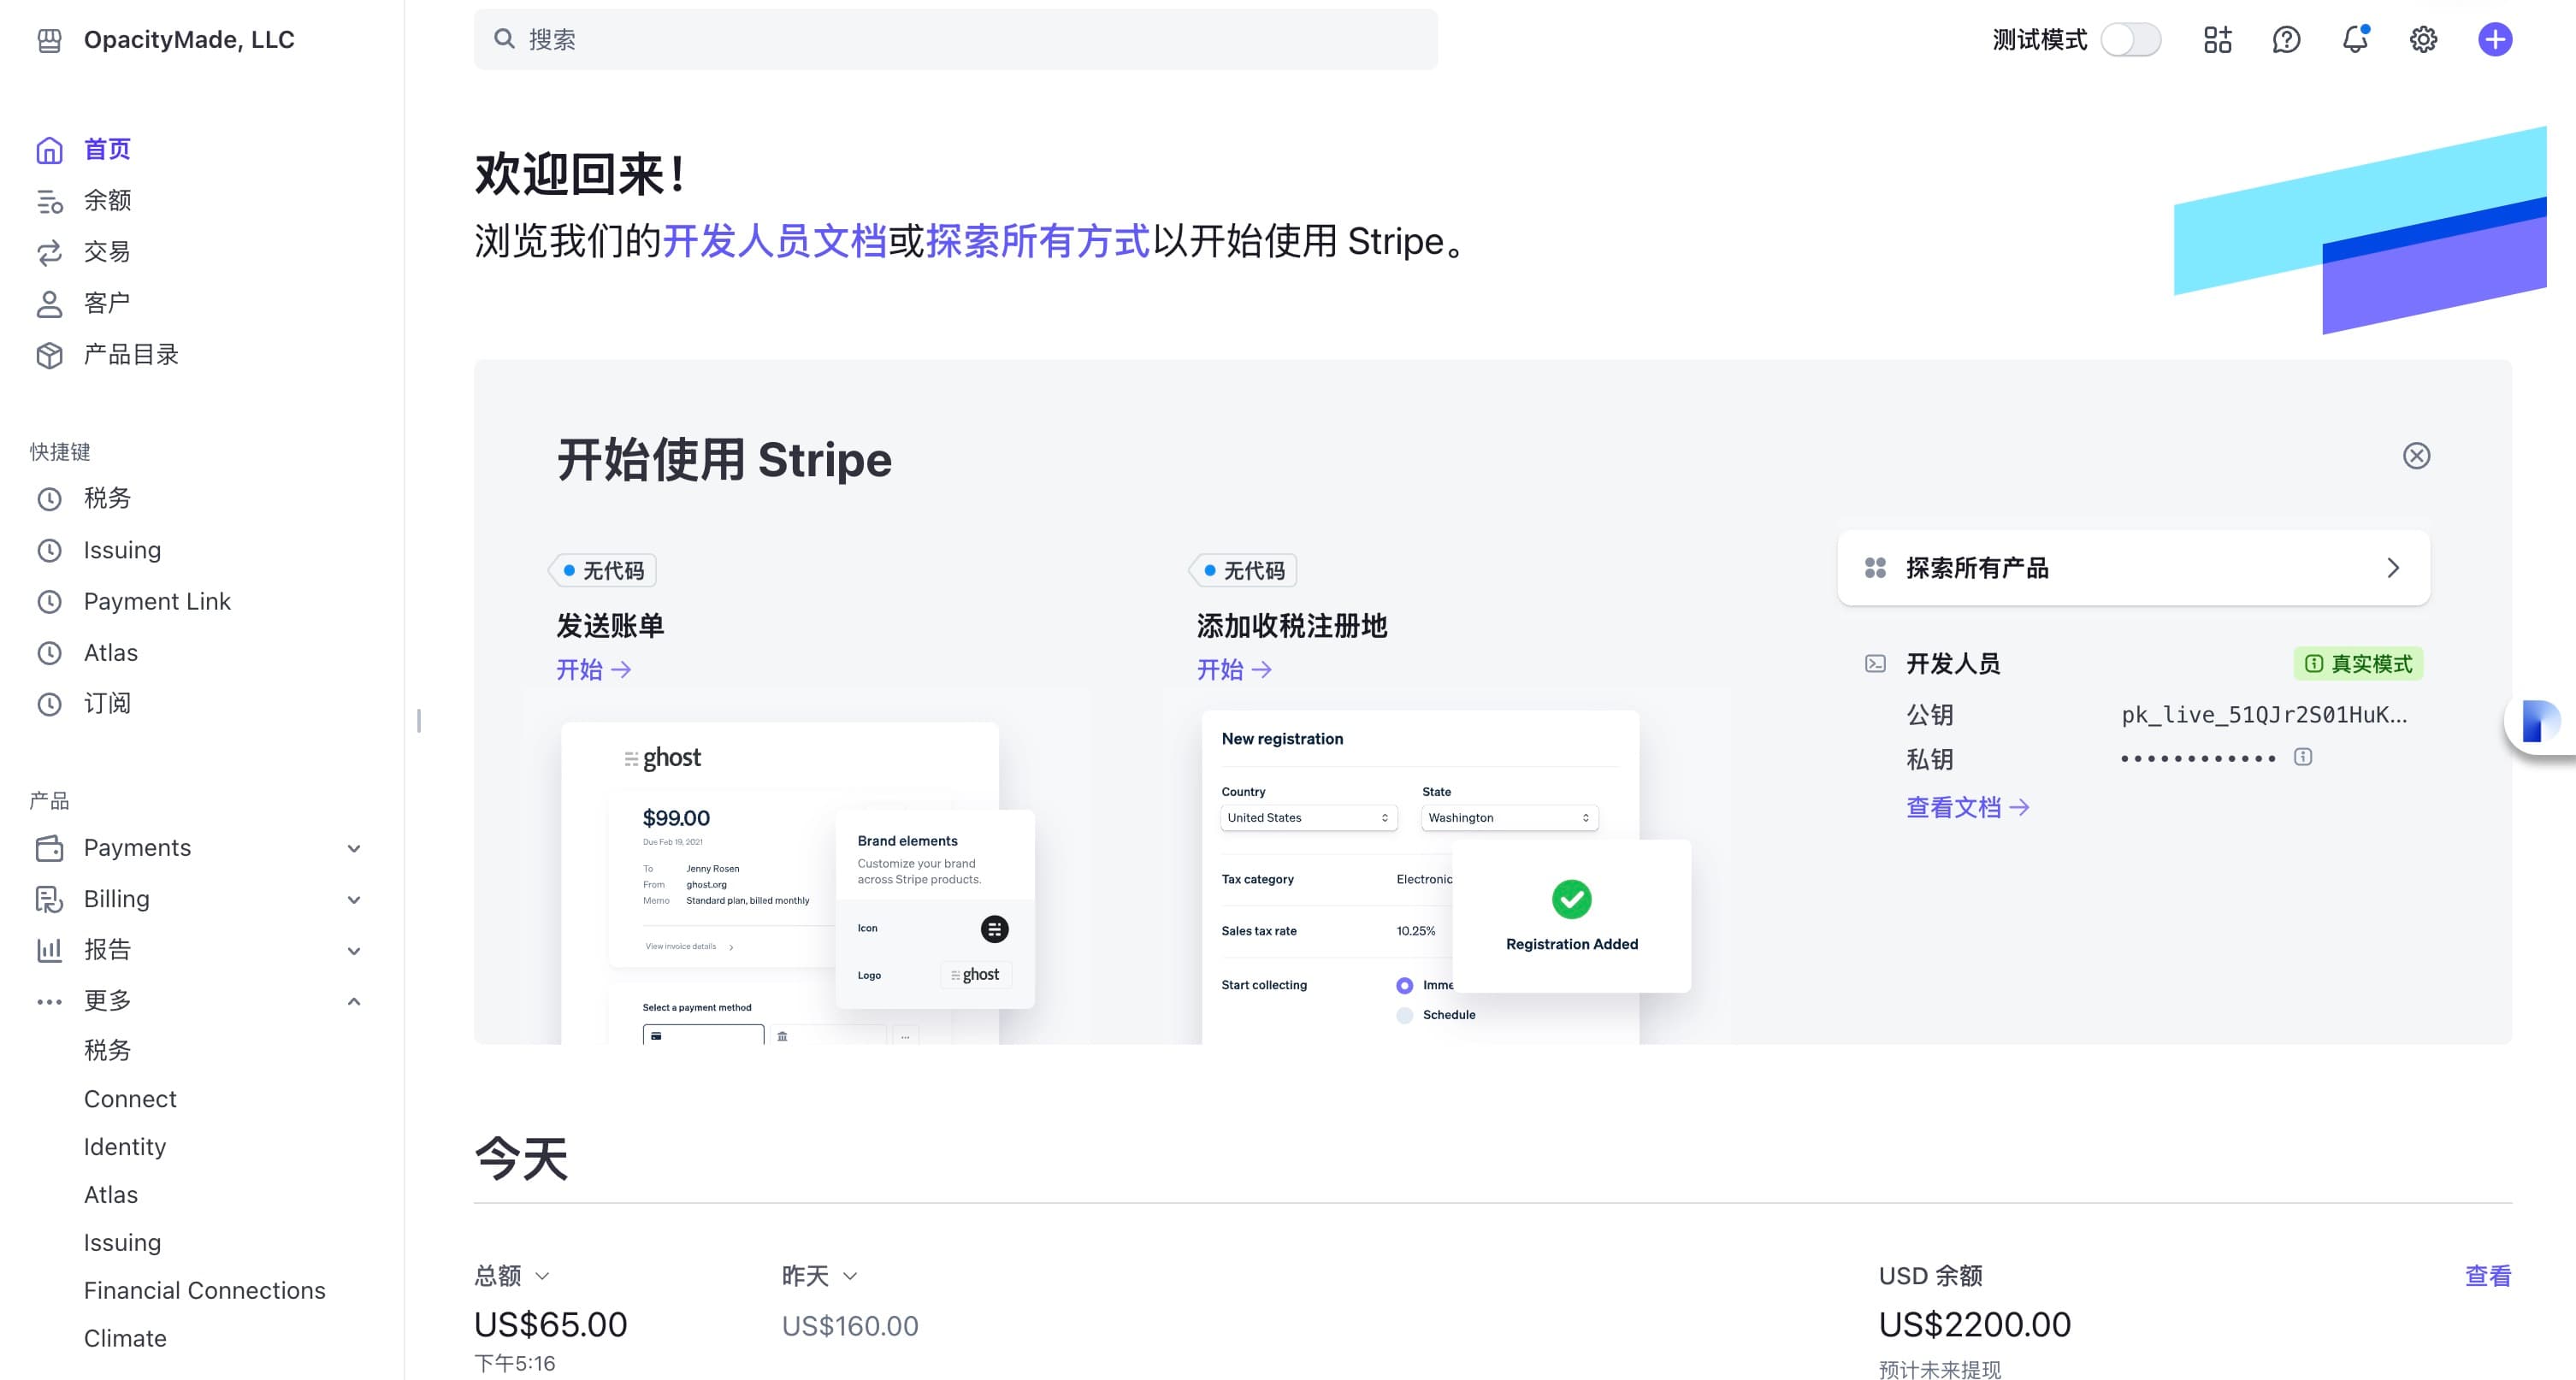Click 开始 under 发送账单
The width and height of the screenshot is (2576, 1380).
coord(594,670)
